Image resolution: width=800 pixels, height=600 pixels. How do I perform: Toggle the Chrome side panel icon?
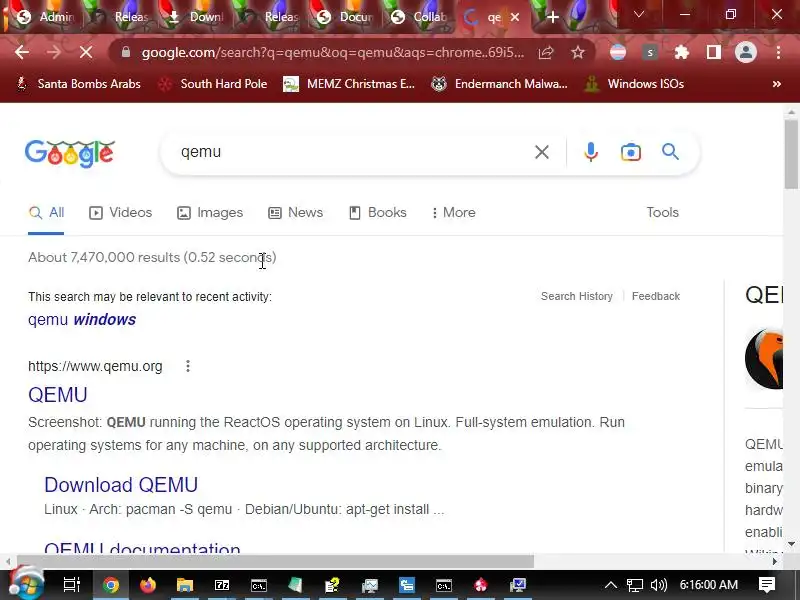click(x=714, y=52)
